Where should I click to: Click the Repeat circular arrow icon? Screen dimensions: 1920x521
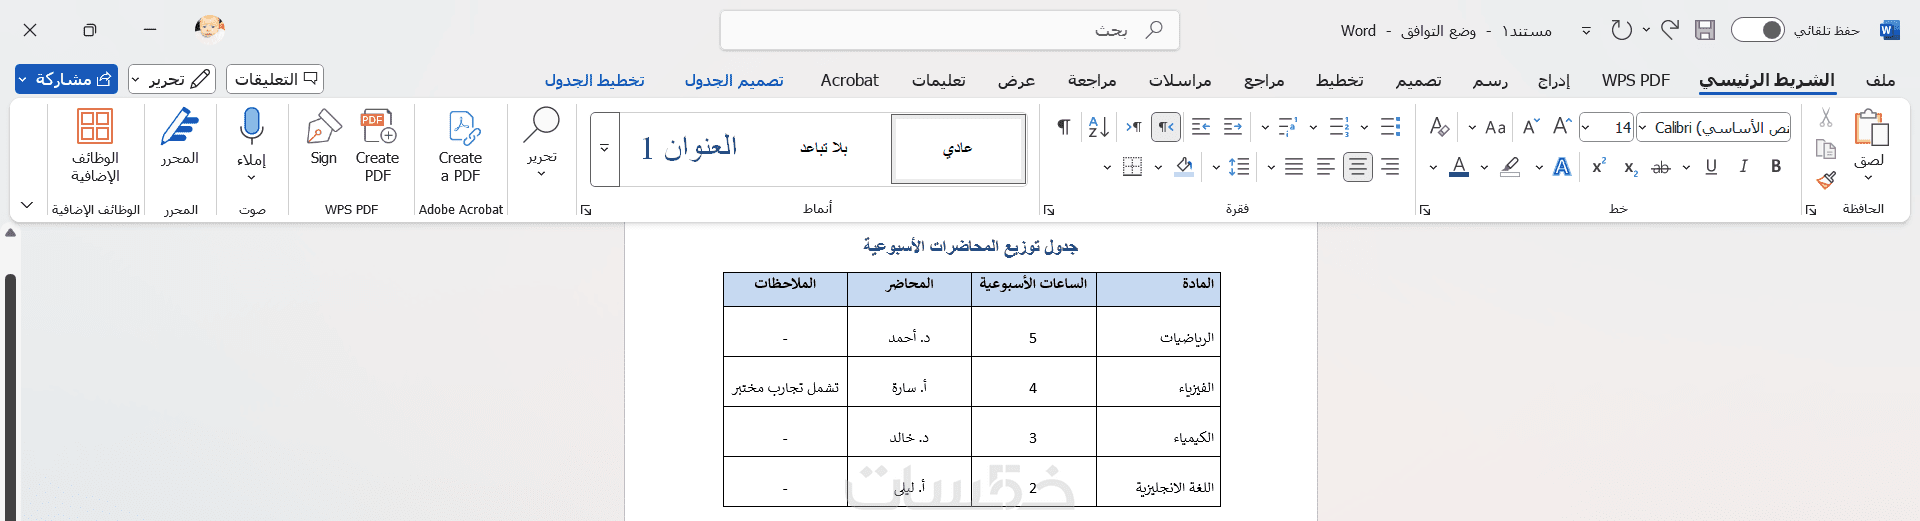coord(1621,30)
